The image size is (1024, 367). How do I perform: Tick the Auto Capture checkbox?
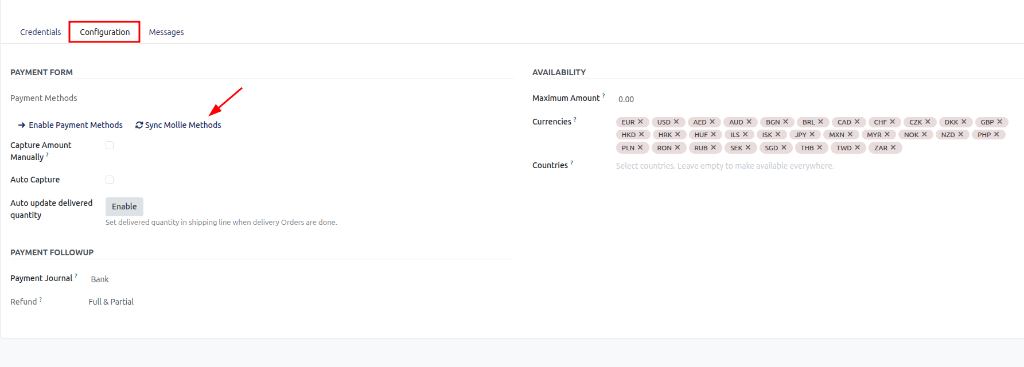tap(110, 180)
